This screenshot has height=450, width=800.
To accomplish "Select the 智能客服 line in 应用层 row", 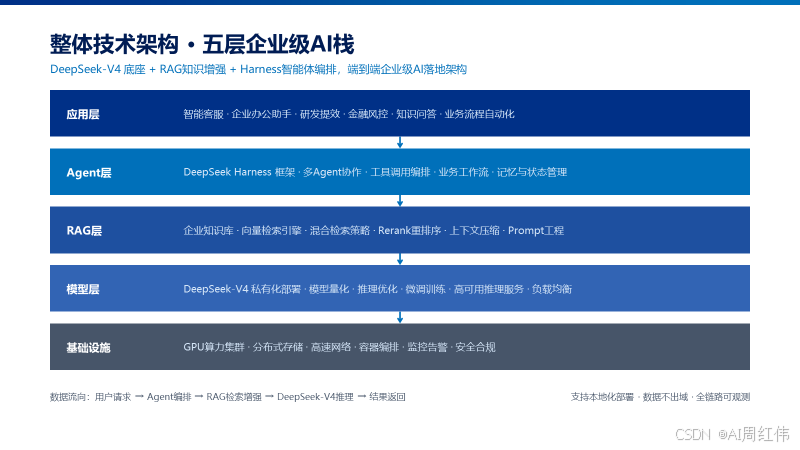I will 349,114.
